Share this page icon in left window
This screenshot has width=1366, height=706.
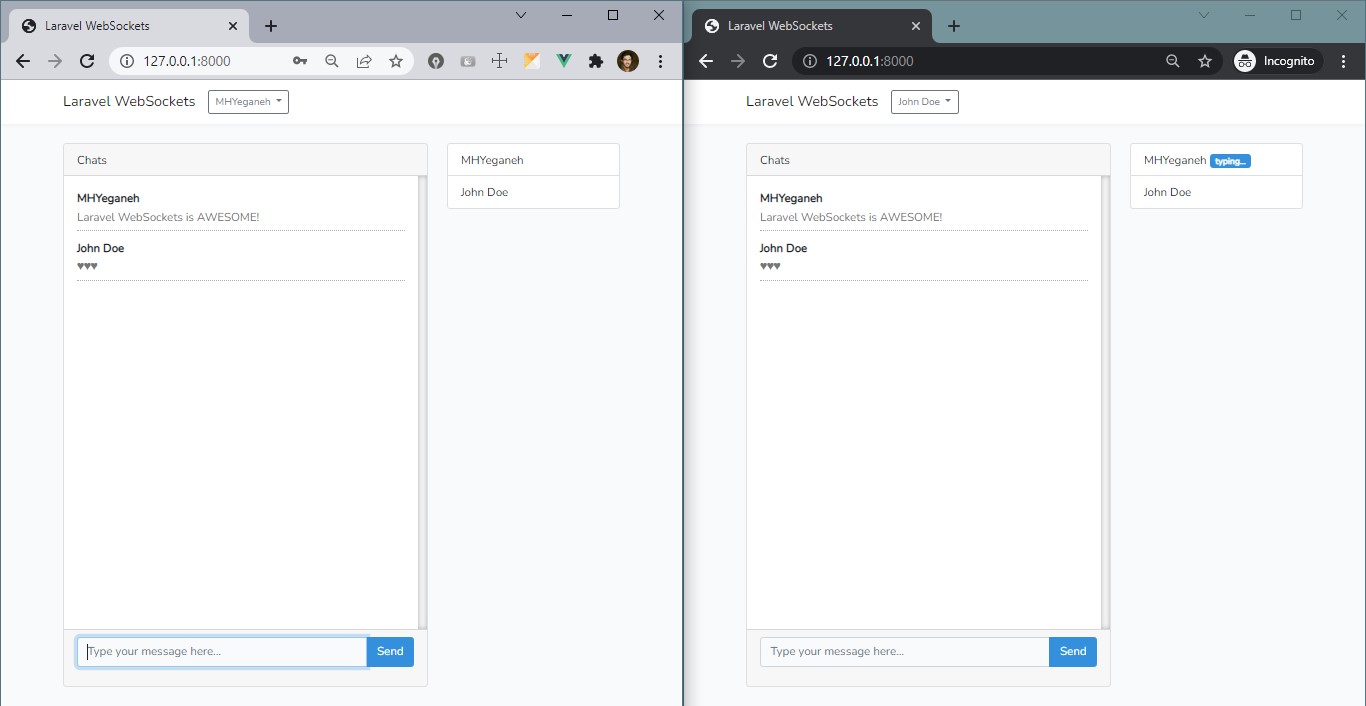tap(364, 61)
